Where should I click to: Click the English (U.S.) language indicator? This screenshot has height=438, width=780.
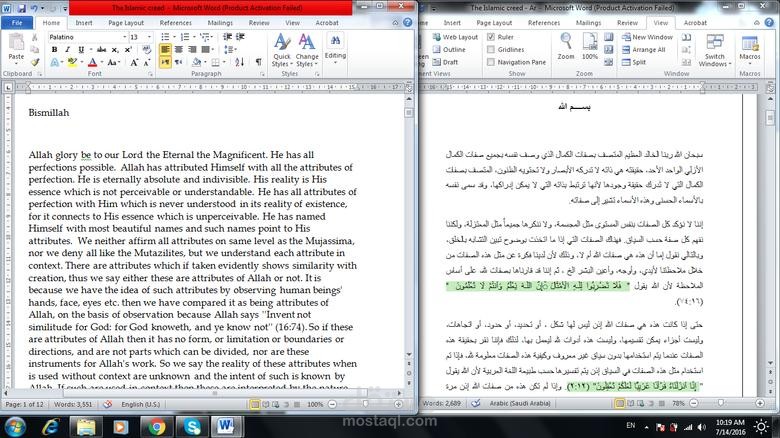point(141,404)
